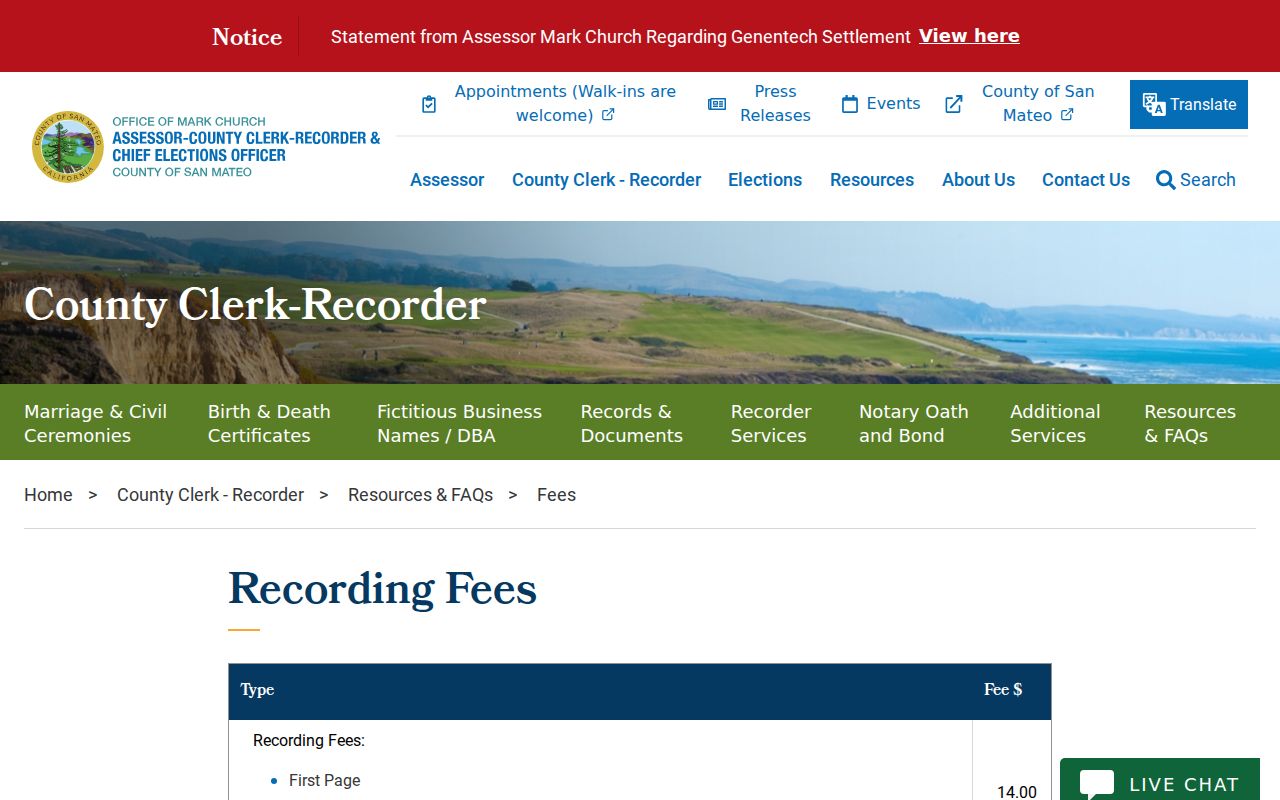Go to Home in the breadcrumb
This screenshot has width=1280, height=800.
tap(48, 495)
